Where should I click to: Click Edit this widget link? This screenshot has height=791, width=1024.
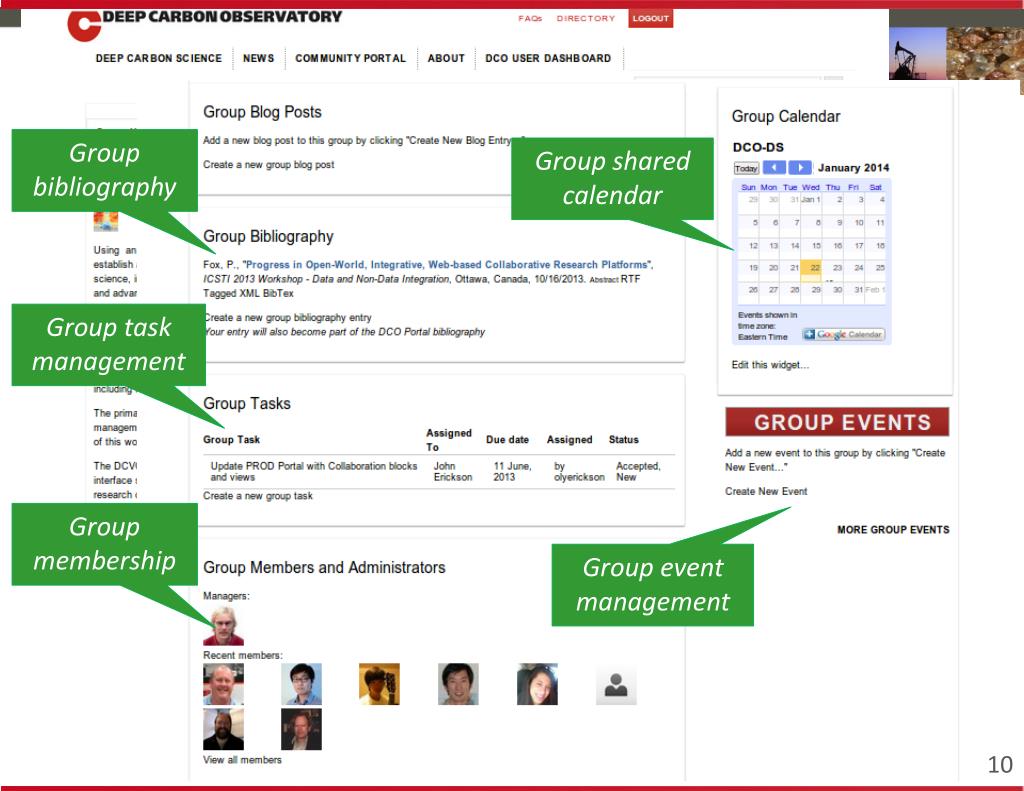click(770, 364)
